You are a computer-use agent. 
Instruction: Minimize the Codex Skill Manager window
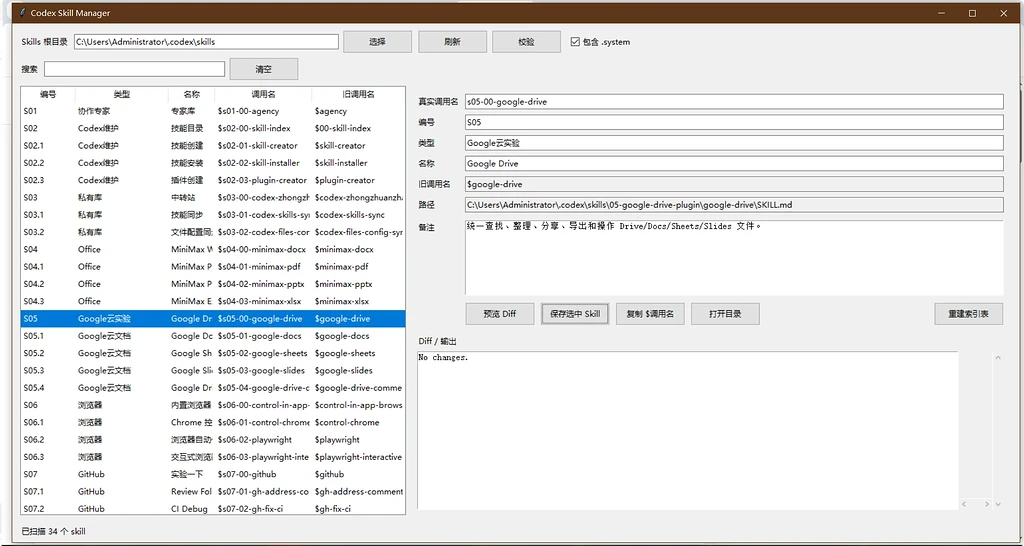(942, 13)
